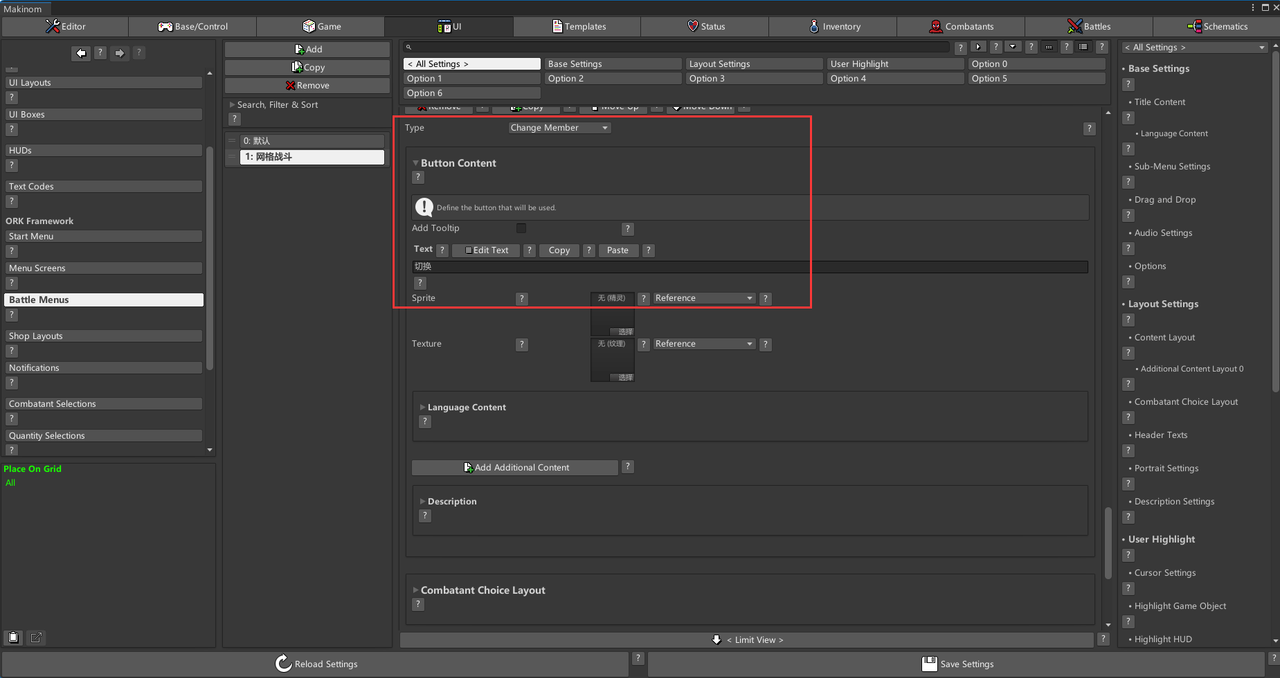The width and height of the screenshot is (1280, 678).
Task: Open Shop Layouts in the sidebar
Action: [103, 336]
